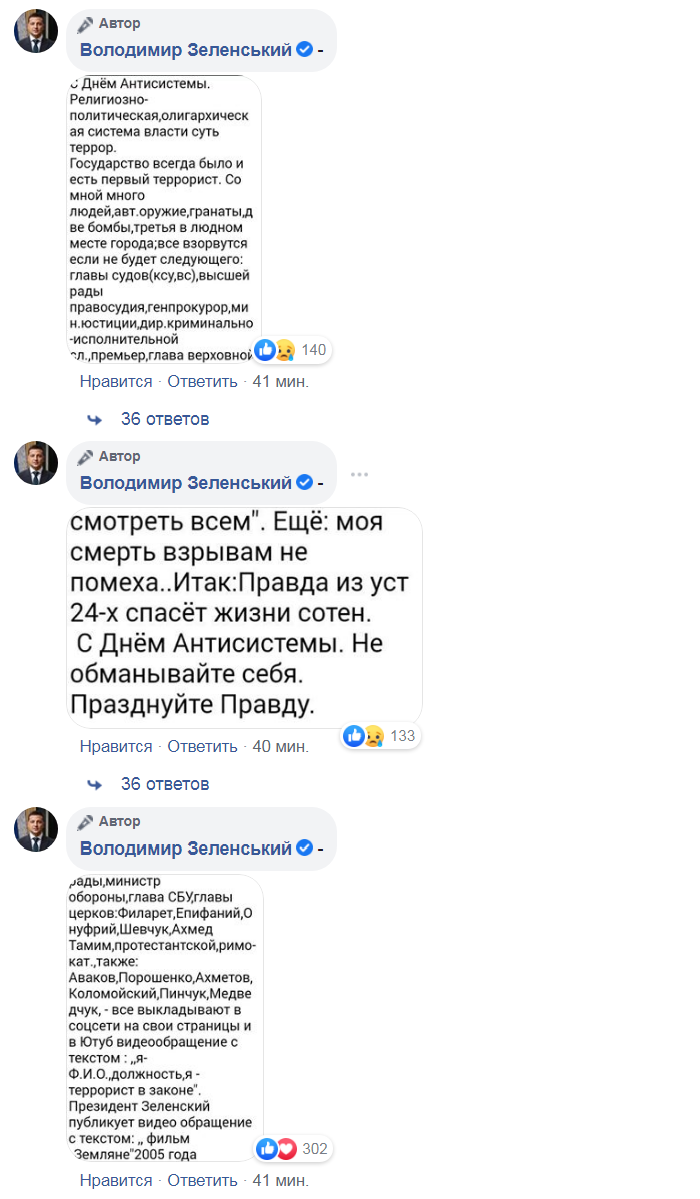Click verified badge on first comment
Viewport: 700px width, 1199px height.
click(305, 50)
